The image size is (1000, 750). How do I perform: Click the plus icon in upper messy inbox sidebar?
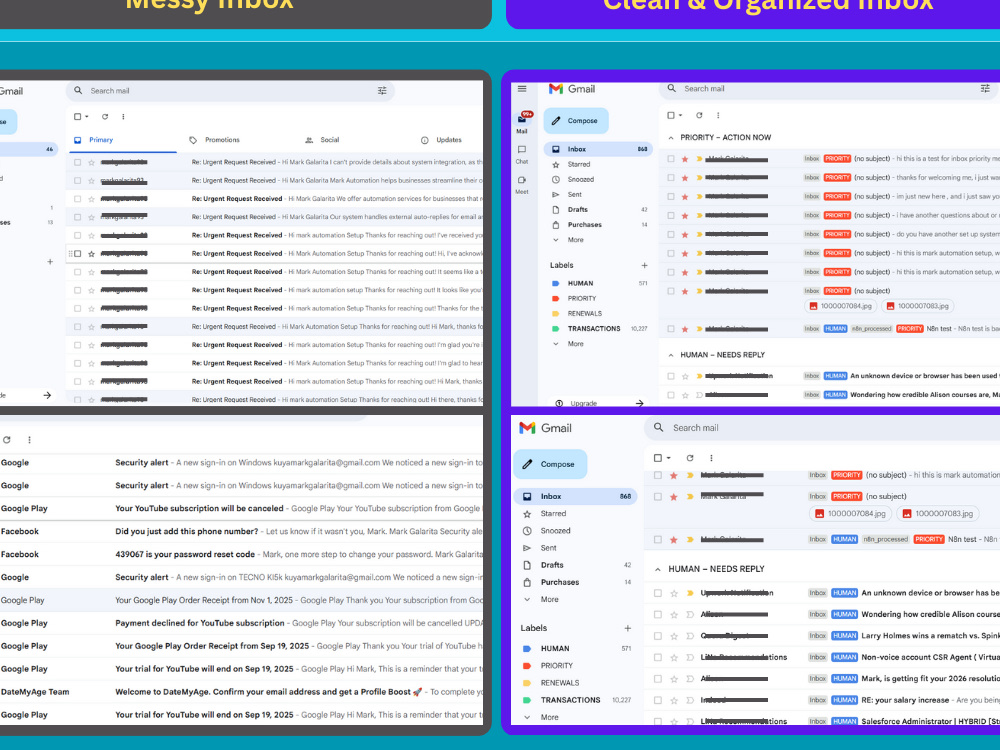click(x=50, y=261)
